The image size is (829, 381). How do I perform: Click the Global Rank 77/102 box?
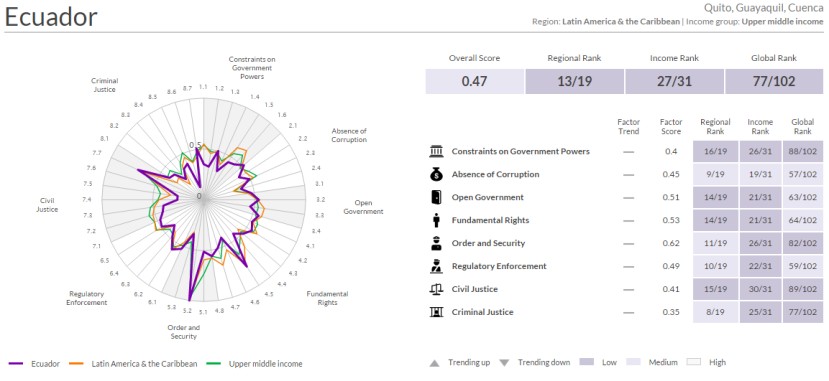774,81
